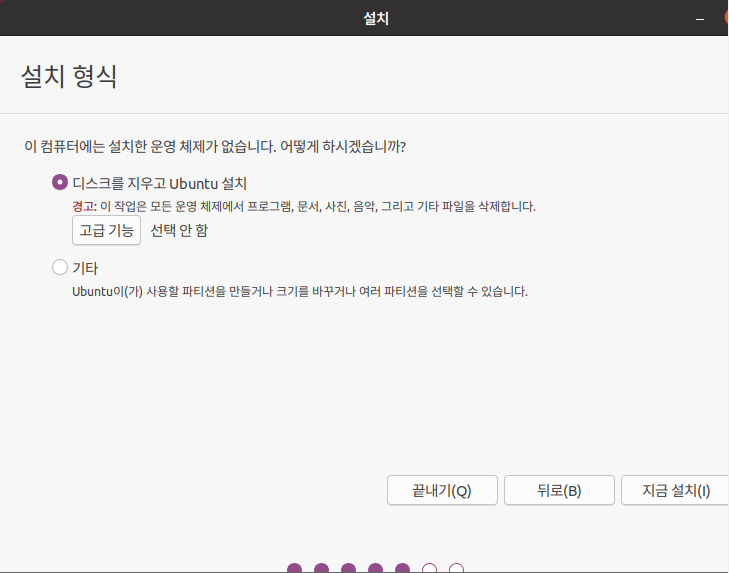The height and width of the screenshot is (573, 729).
Task: Select '디스크를 지우고 Ubuntu 설치' radio option
Action: coord(60,182)
